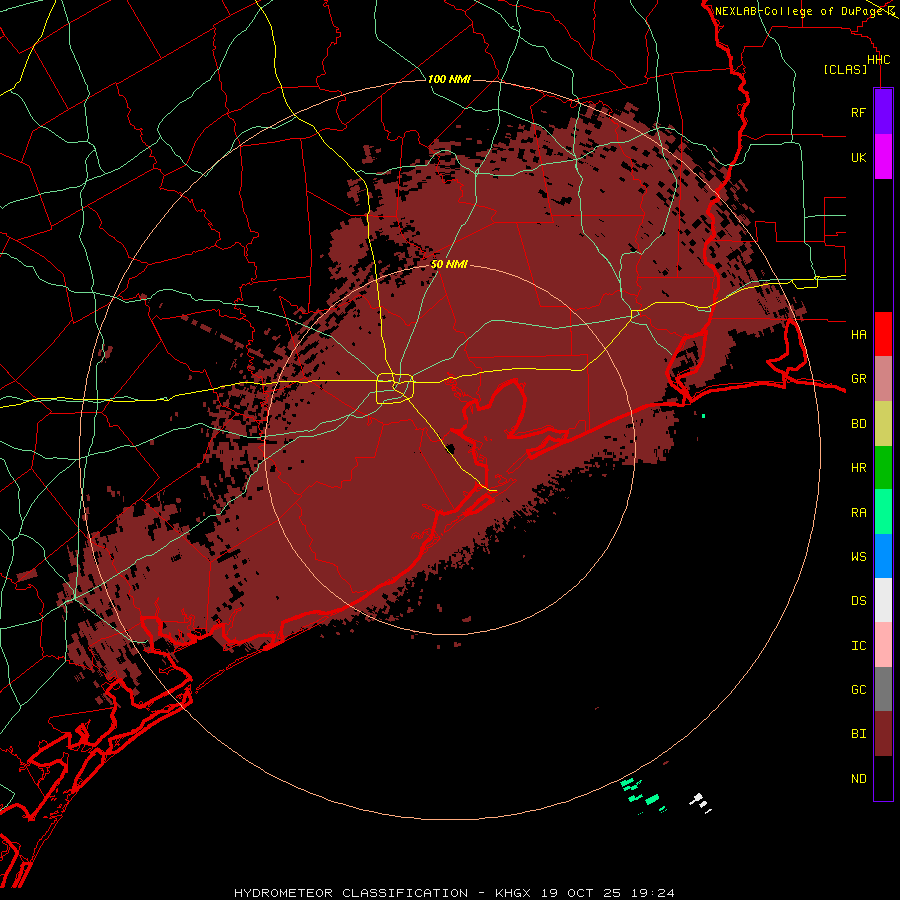Viewport: 900px width, 900px height.
Task: Click the WS legend label
Action: [x=858, y=557]
